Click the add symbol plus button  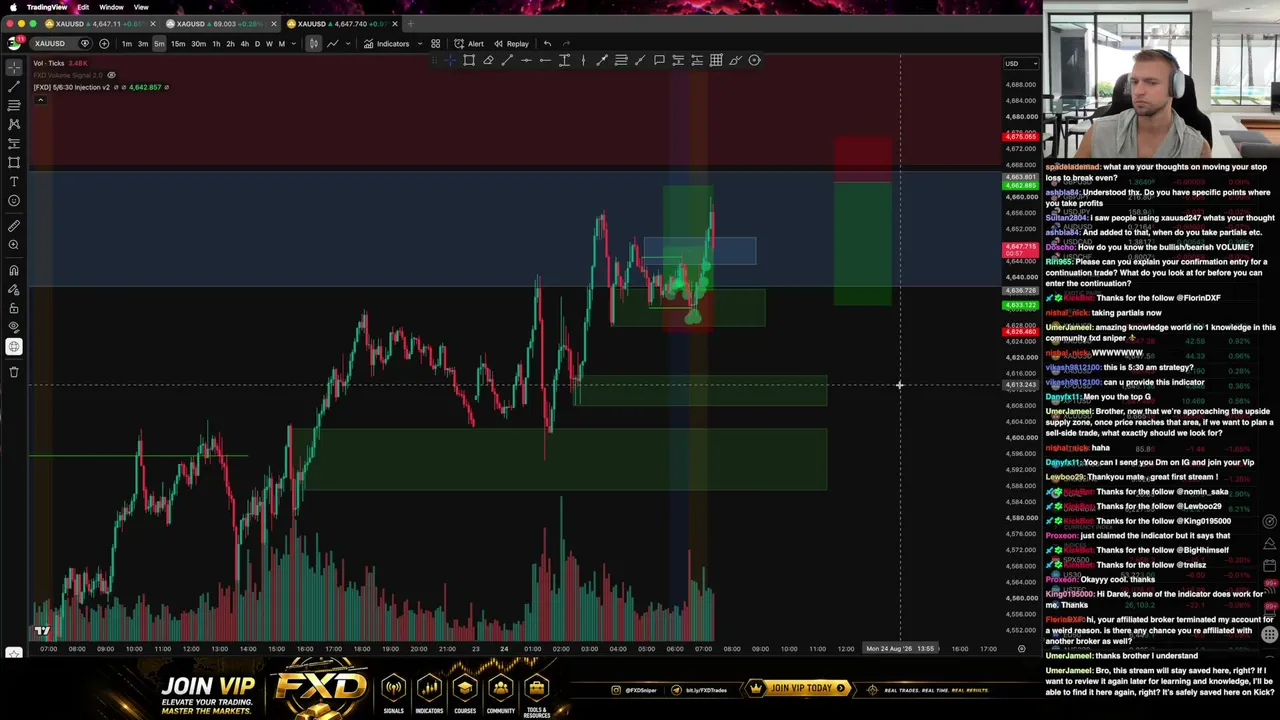(x=104, y=44)
